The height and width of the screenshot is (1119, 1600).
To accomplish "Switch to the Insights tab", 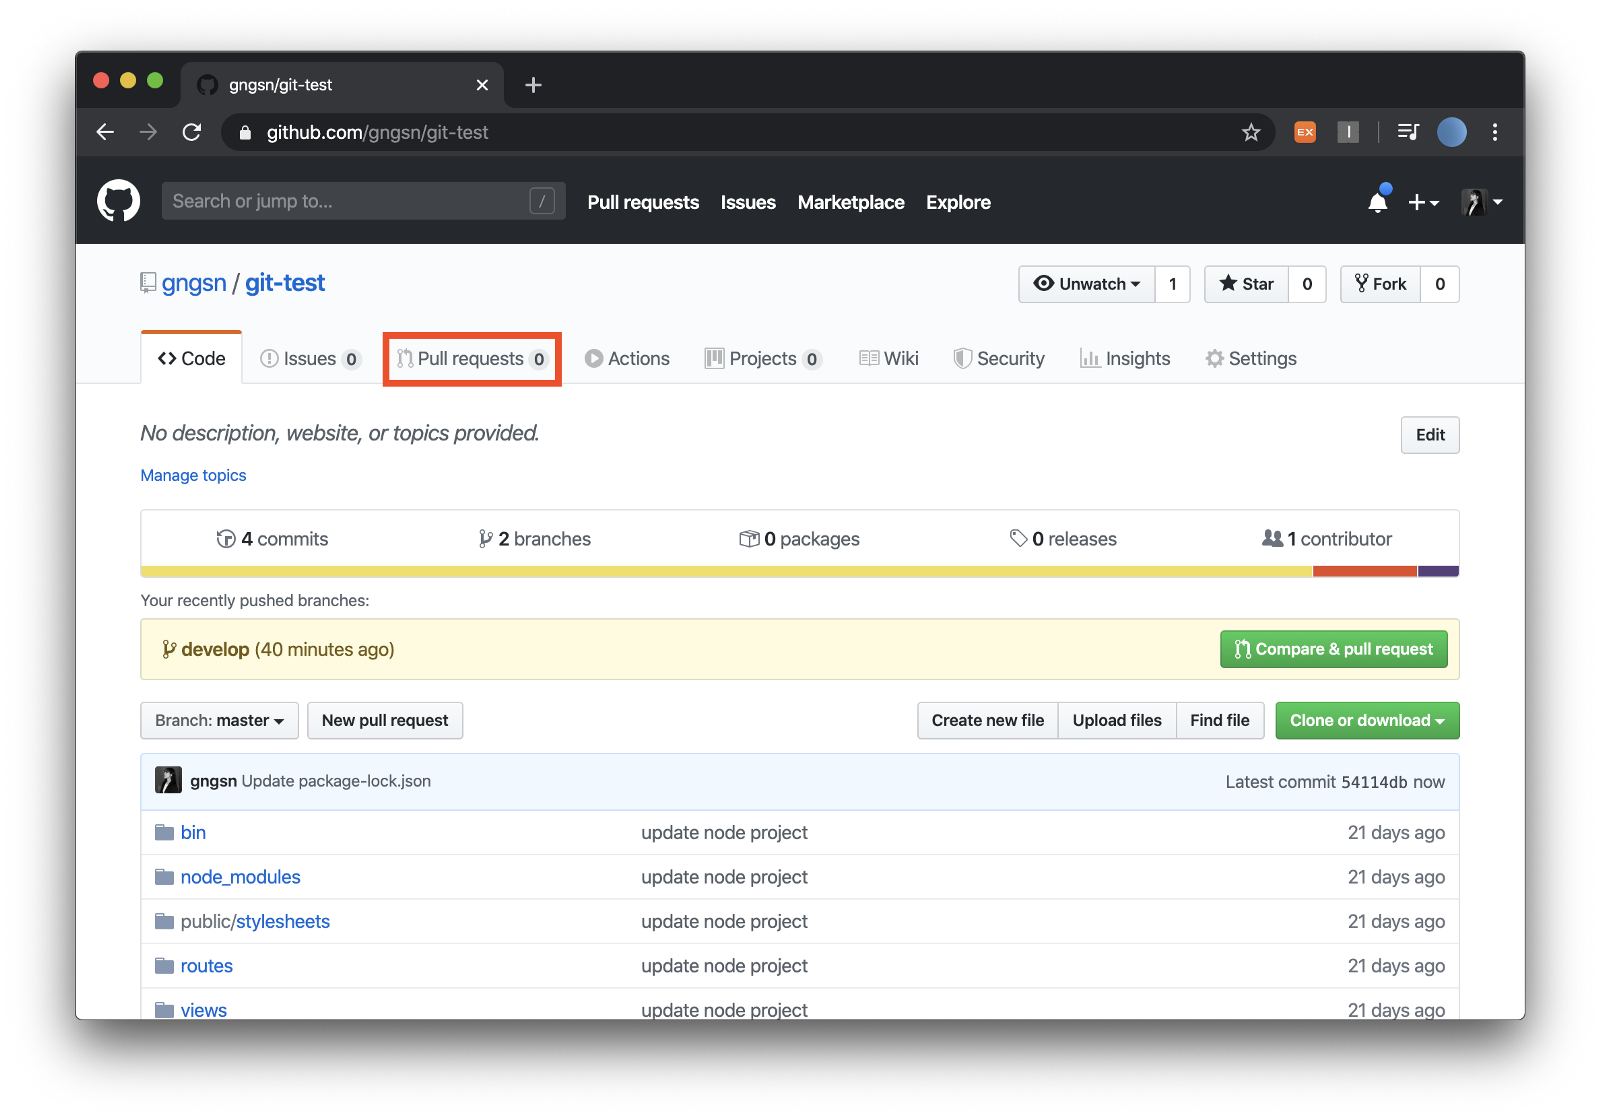I will click(1125, 358).
